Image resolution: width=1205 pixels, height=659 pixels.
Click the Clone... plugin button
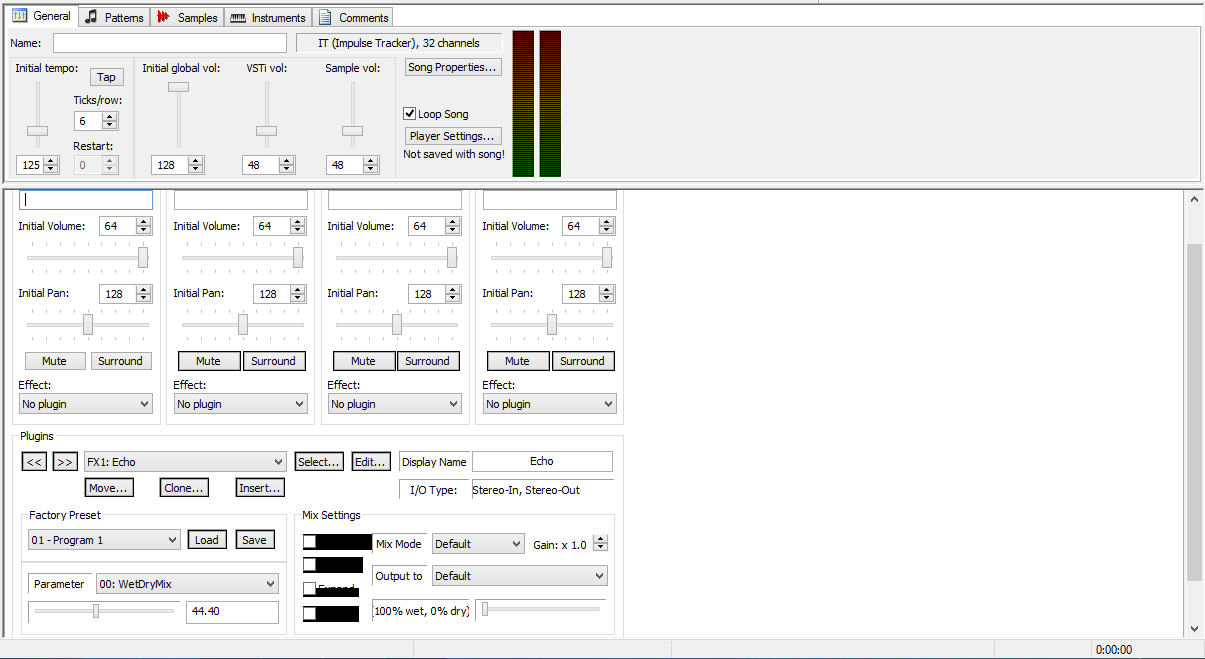(184, 487)
